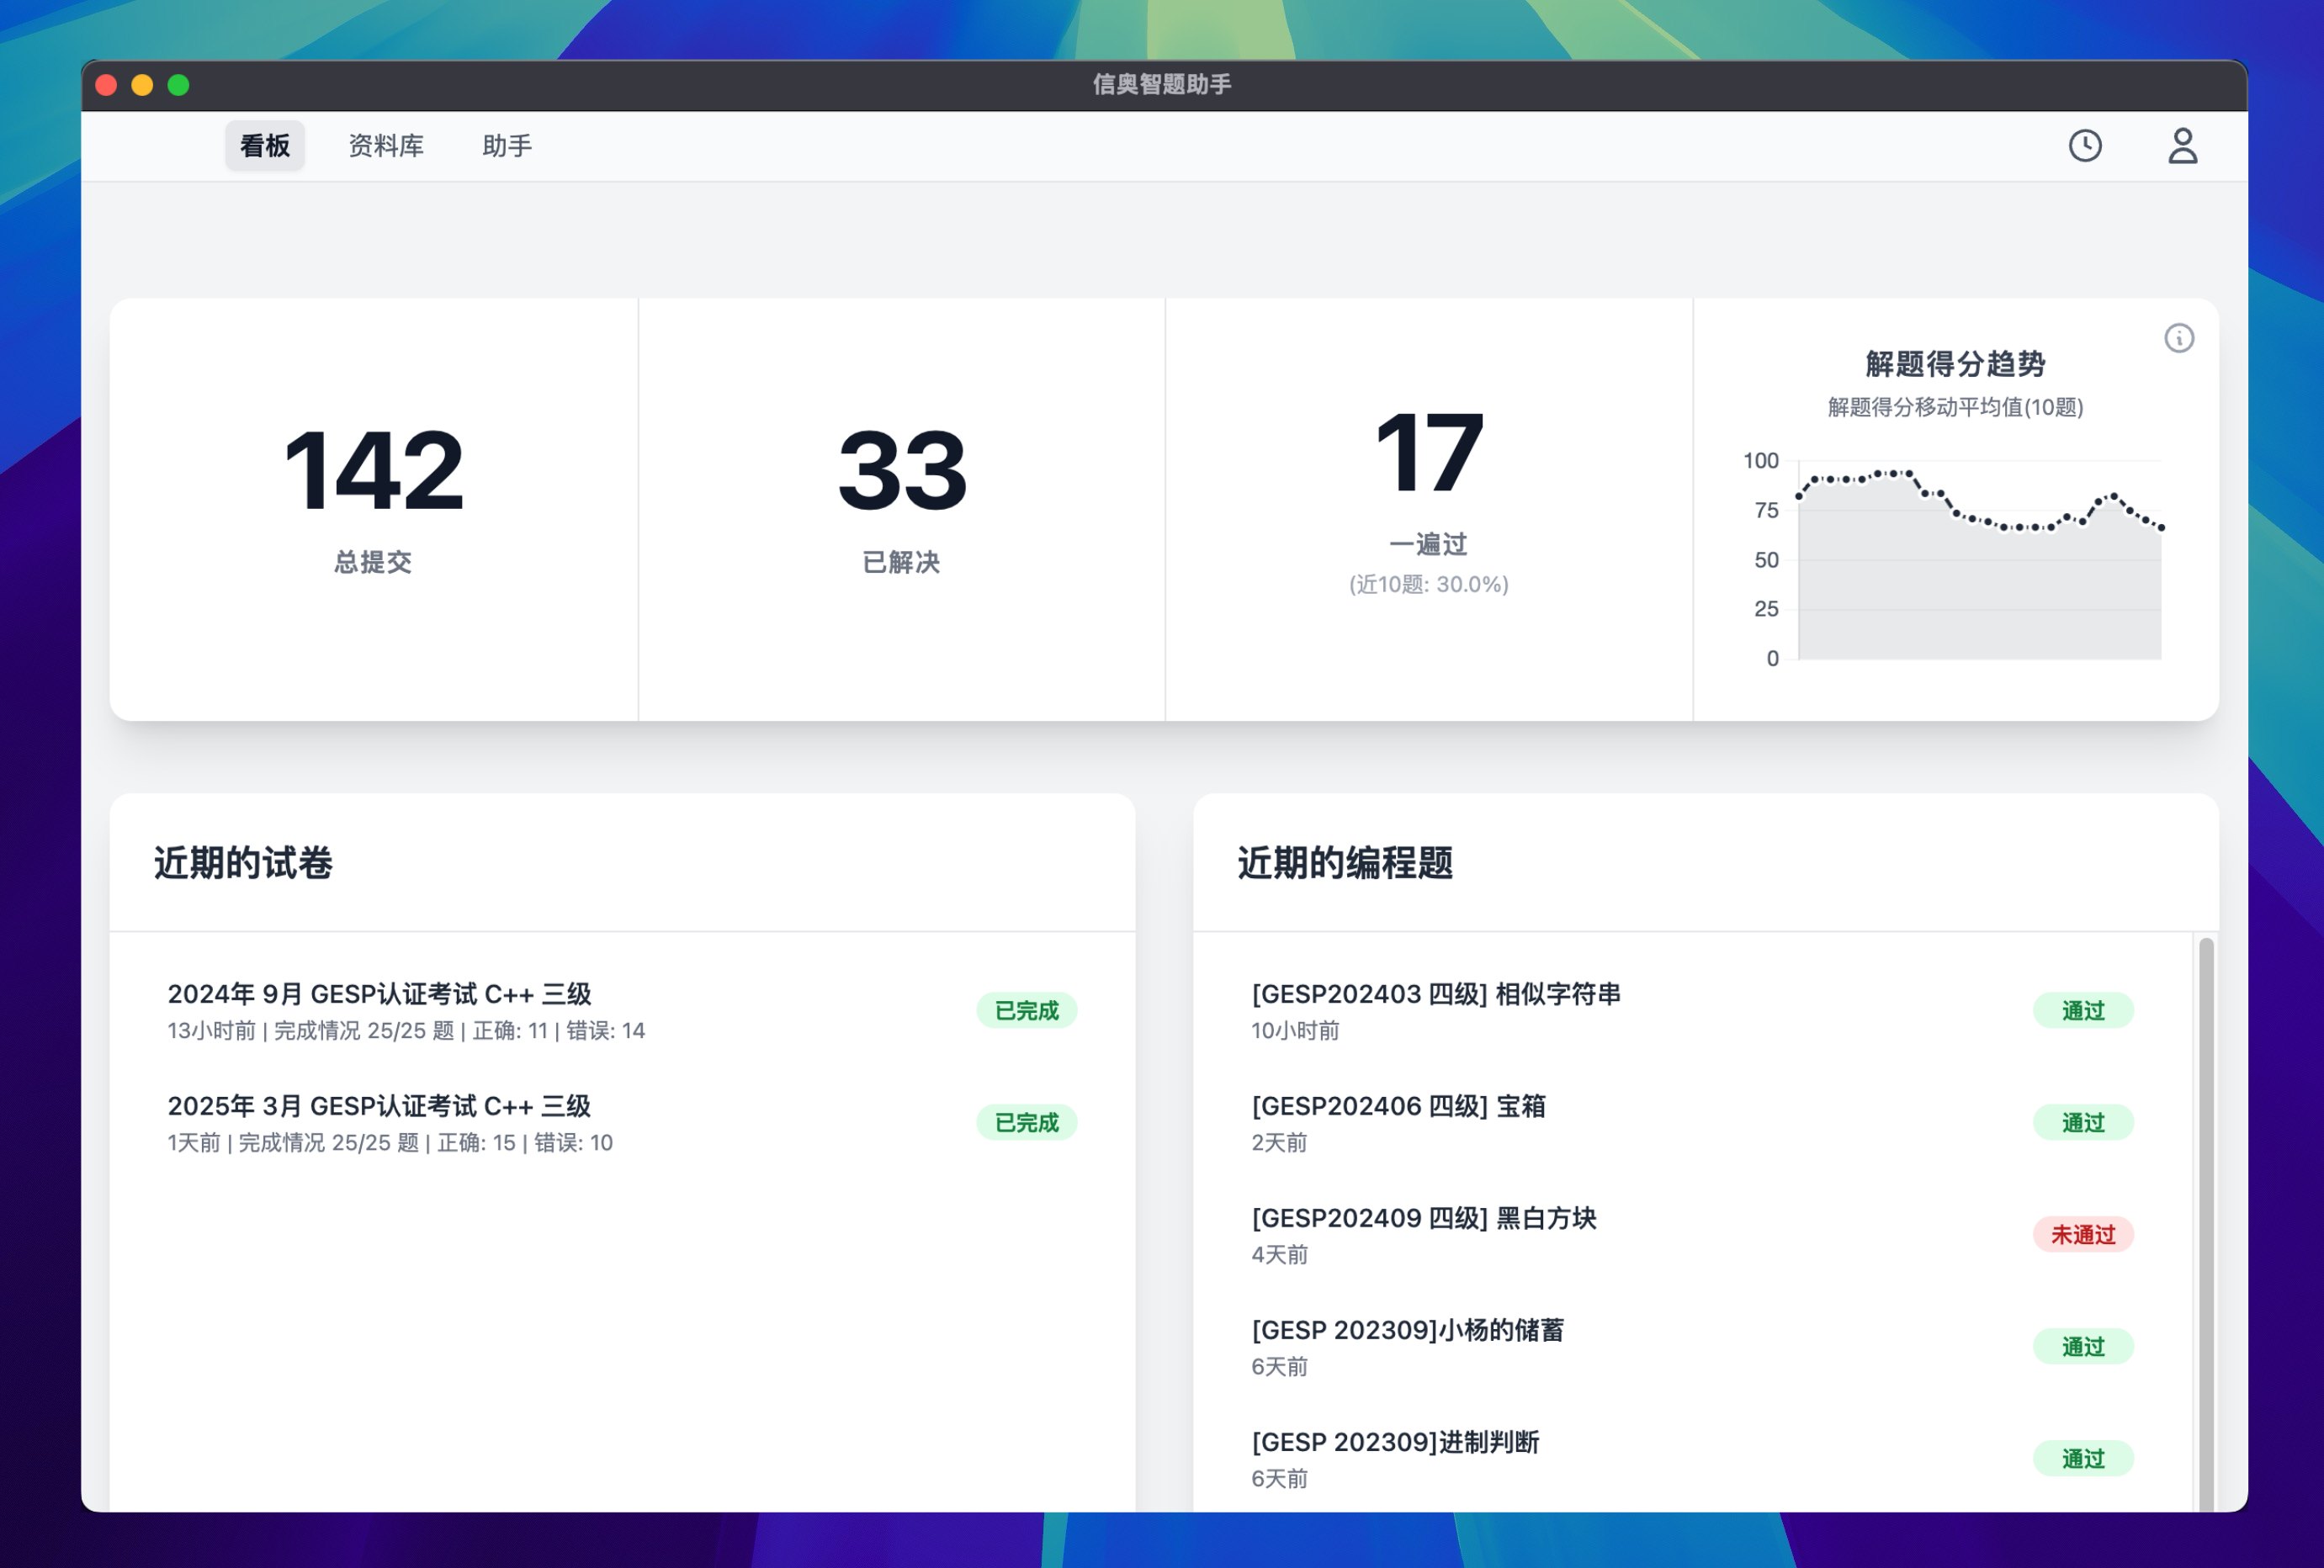Click 未通过 badge for 黑白方块

(2083, 1235)
